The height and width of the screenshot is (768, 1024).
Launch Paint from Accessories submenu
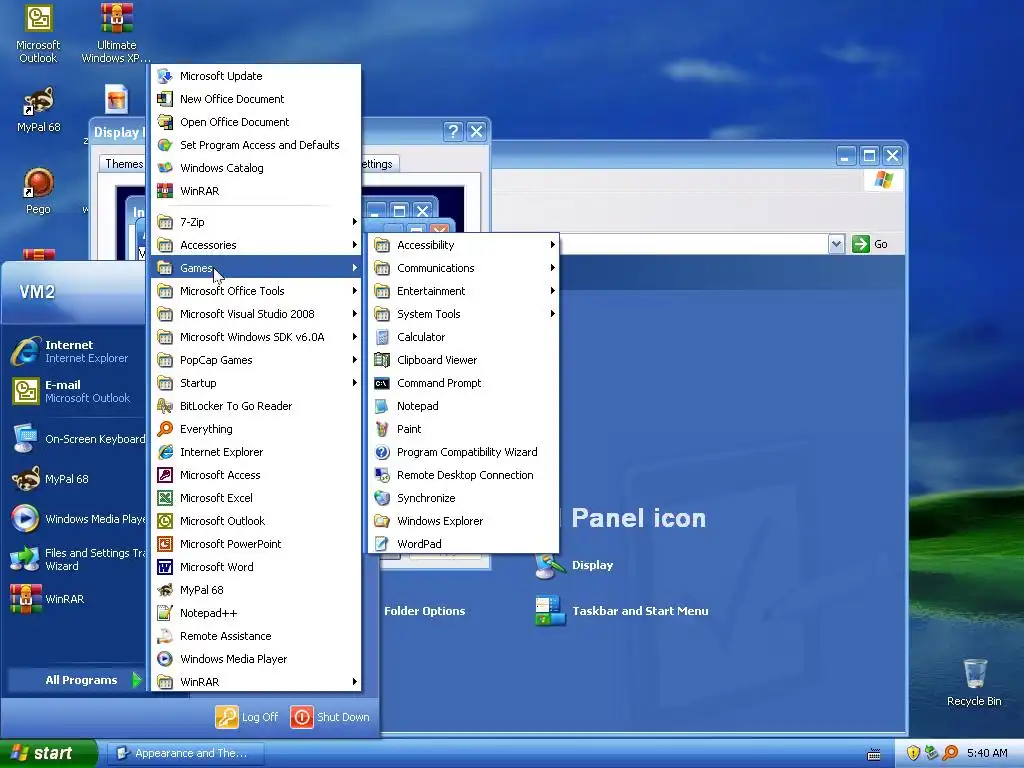click(x=464, y=428)
